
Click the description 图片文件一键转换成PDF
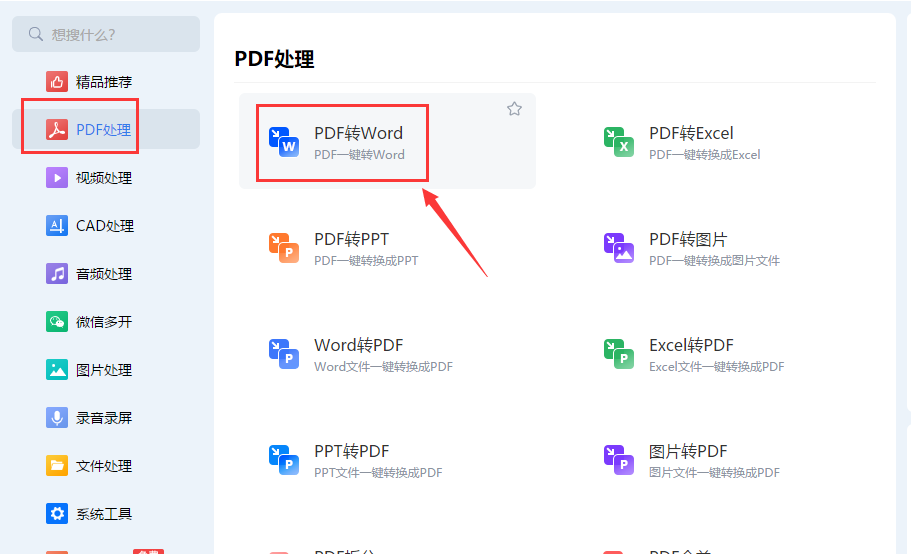714,473
